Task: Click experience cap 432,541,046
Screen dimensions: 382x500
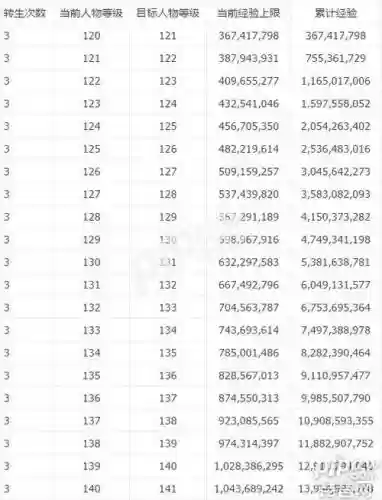Action: [249, 104]
